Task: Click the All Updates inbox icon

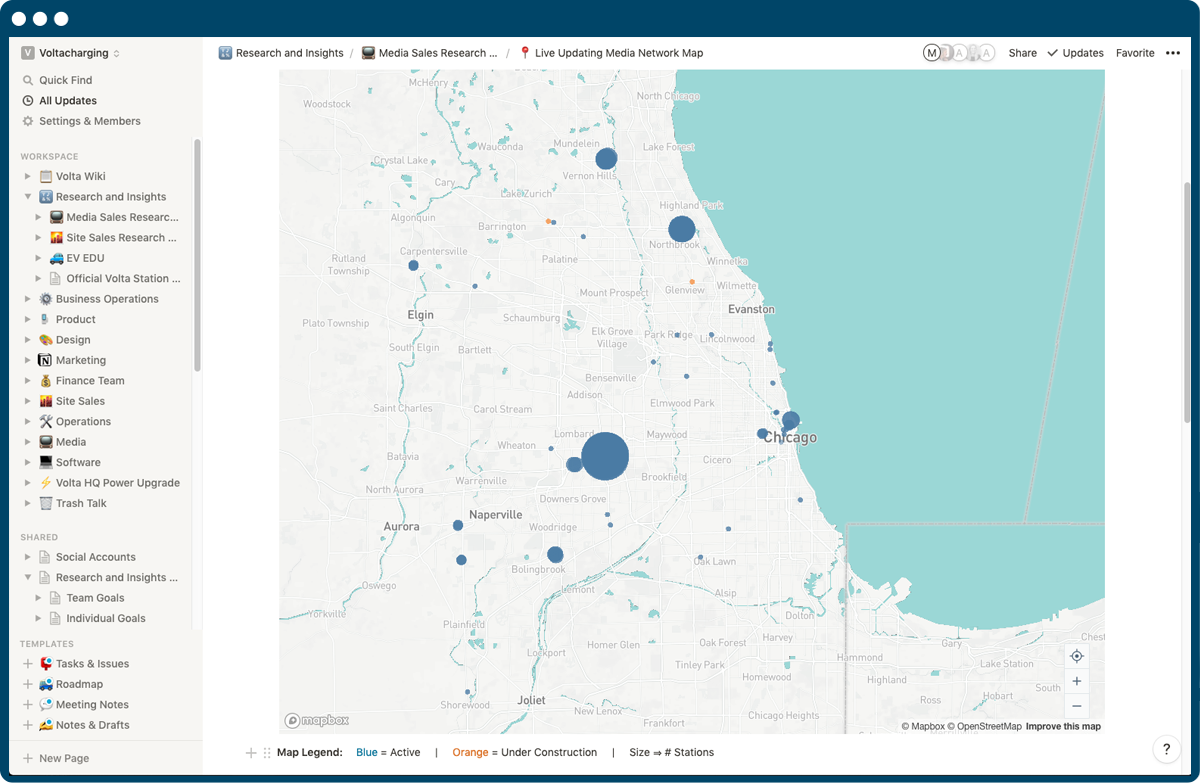Action: click(x=29, y=100)
